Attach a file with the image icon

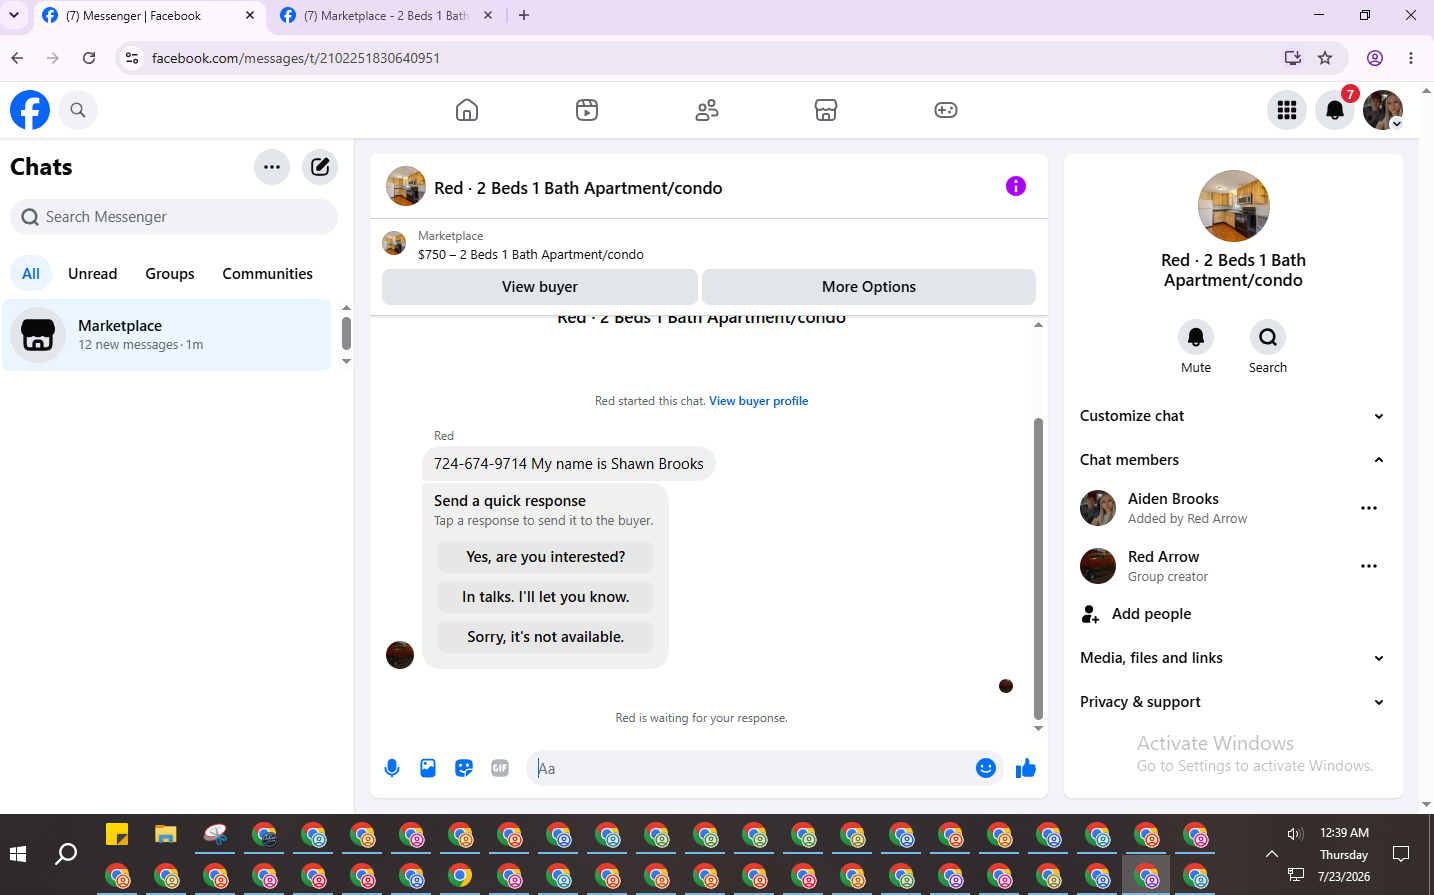428,768
